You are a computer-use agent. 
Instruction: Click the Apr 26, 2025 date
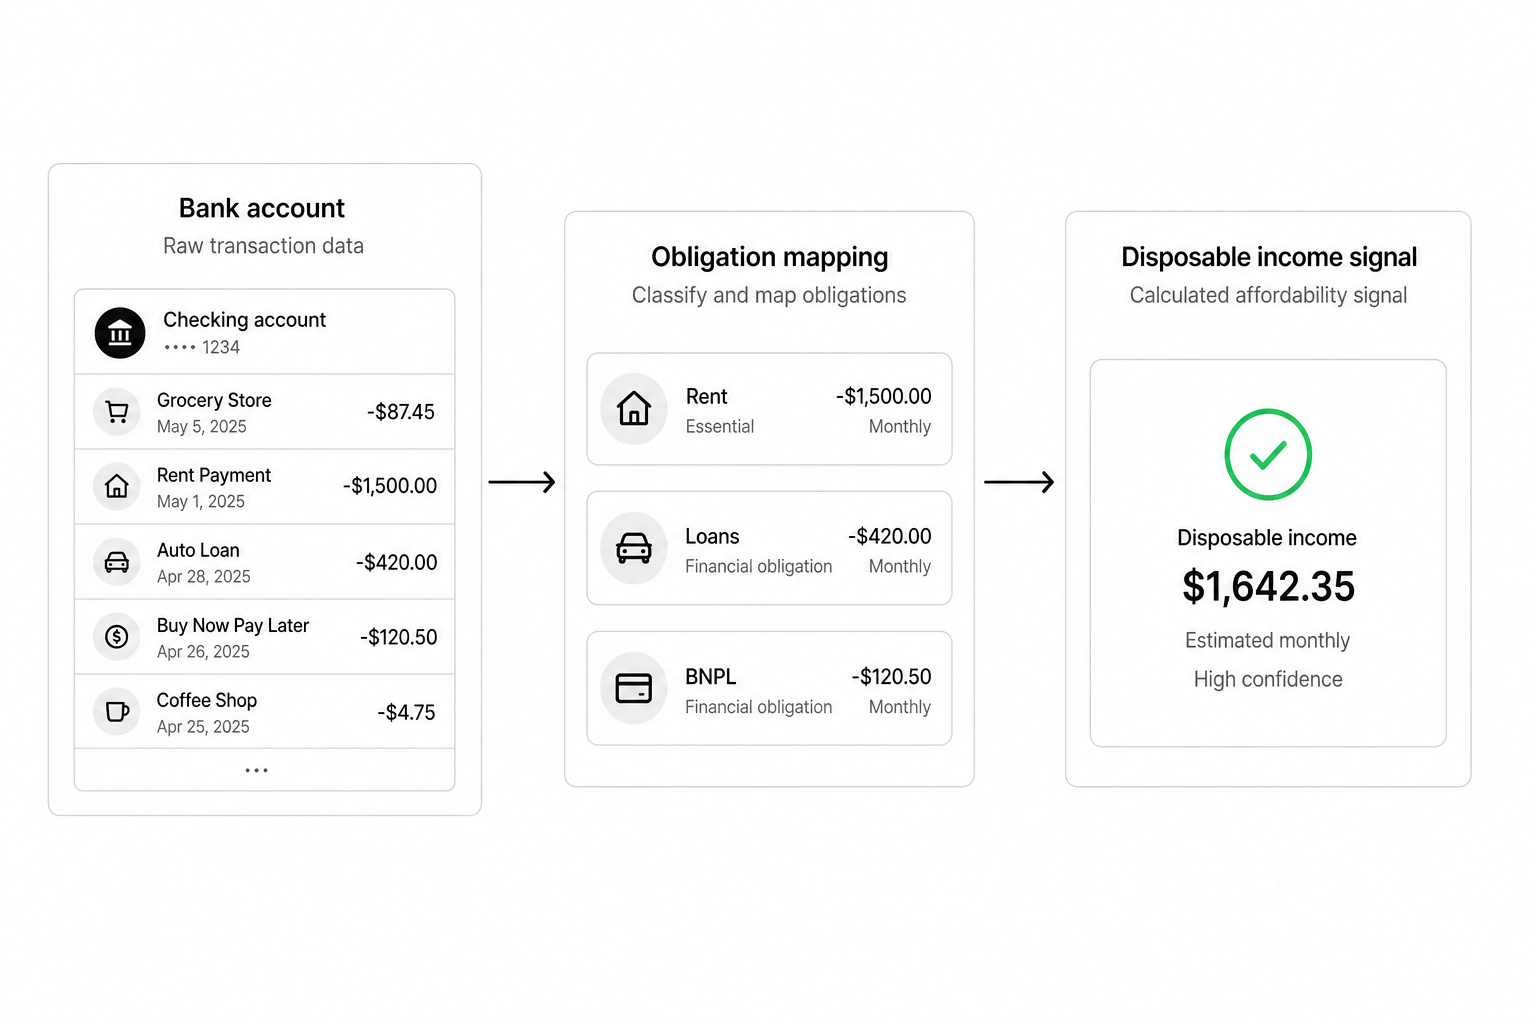coord(203,651)
